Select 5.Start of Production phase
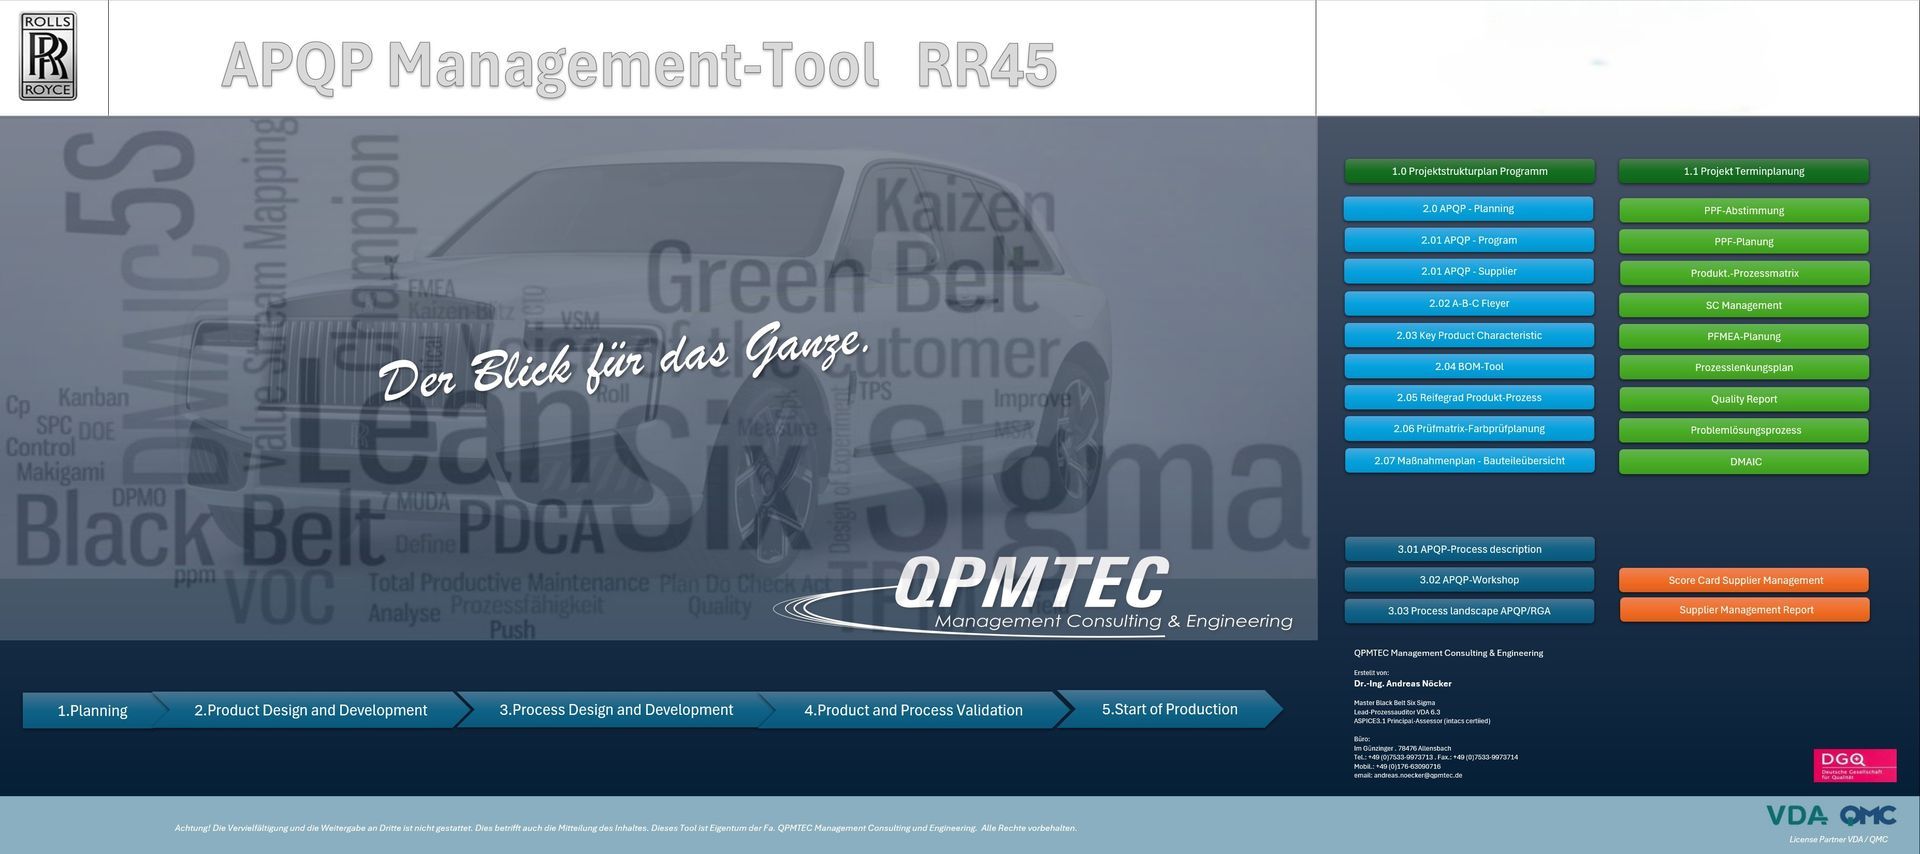The image size is (1920, 854). click(1169, 709)
